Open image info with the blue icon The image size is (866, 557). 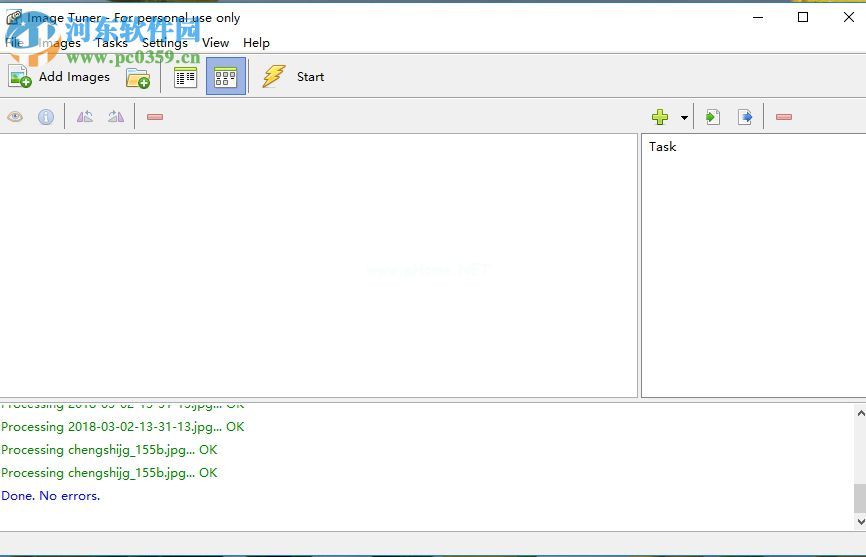tap(46, 117)
